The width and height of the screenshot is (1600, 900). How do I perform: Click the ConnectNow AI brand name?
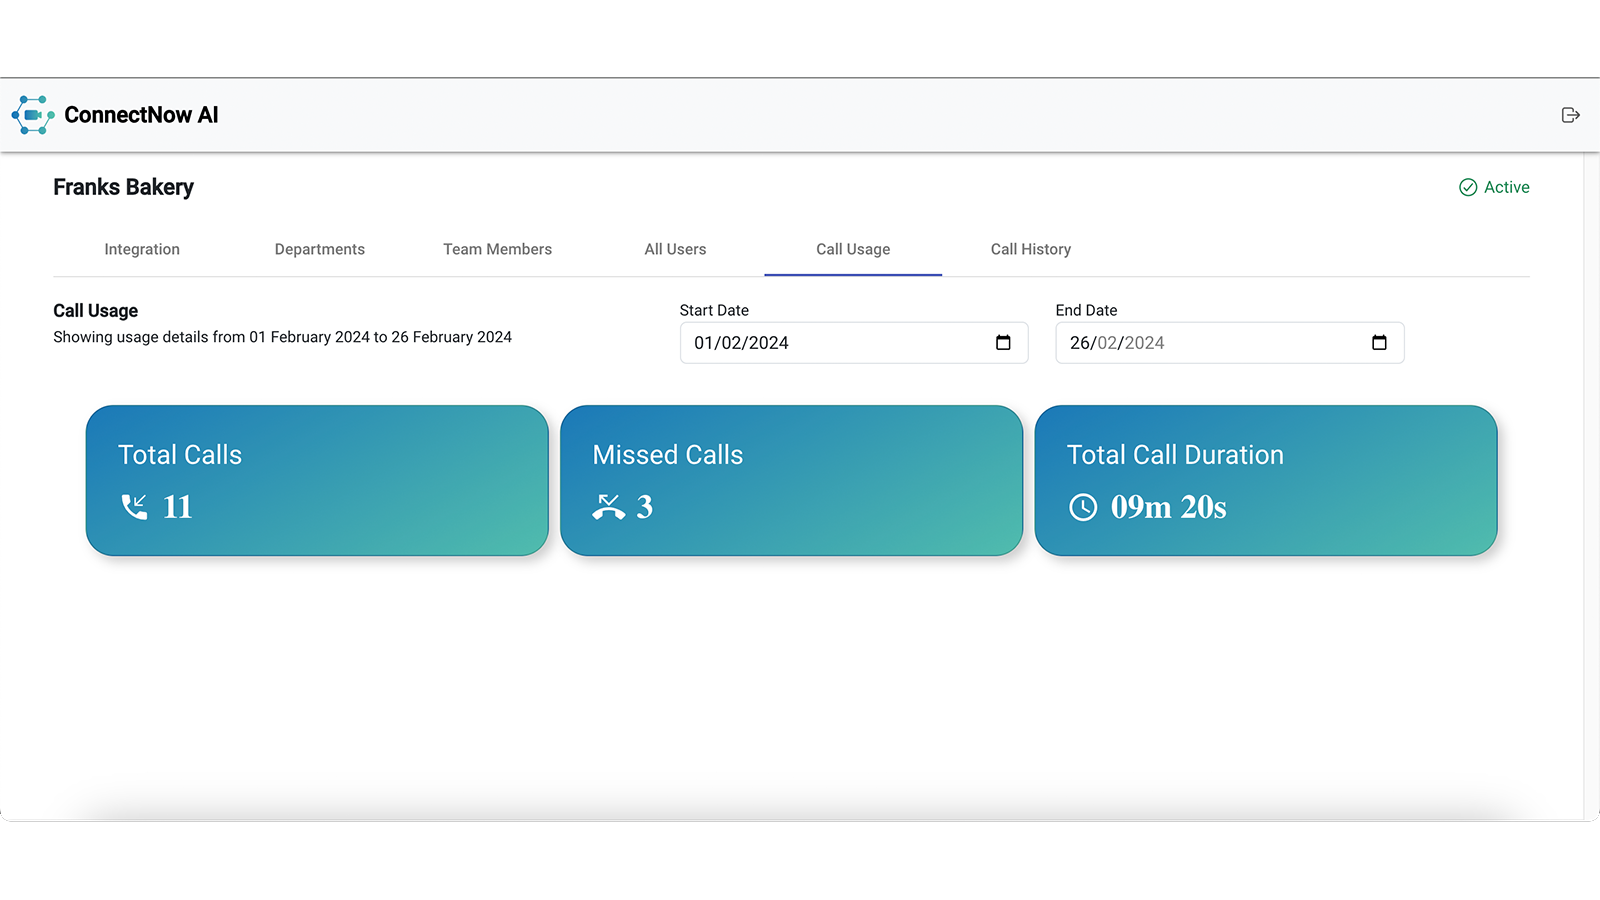141,115
